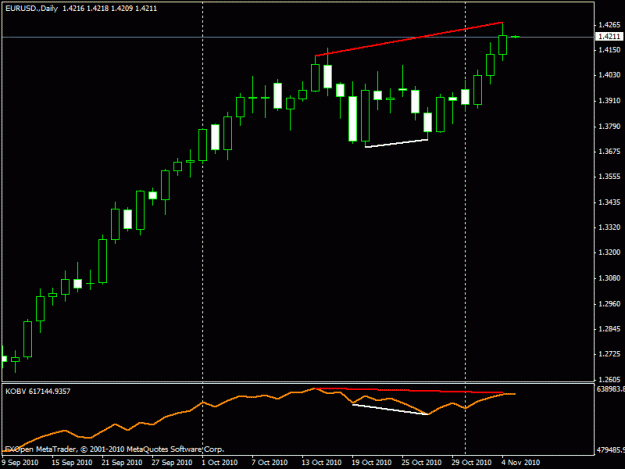Click the 1.3555 price axis label
The height and width of the screenshot is (469, 625).
click(x=609, y=177)
